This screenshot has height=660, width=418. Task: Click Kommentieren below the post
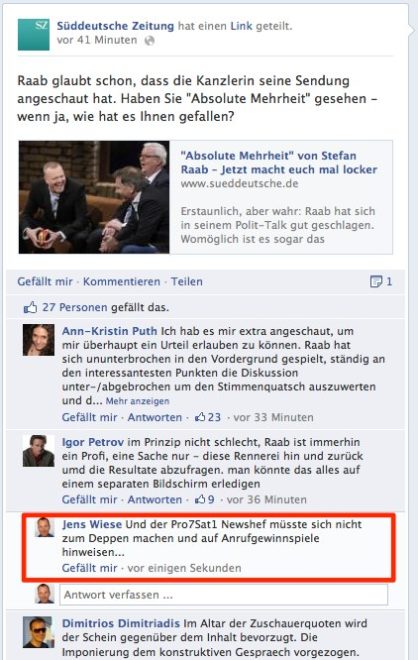coord(122,282)
